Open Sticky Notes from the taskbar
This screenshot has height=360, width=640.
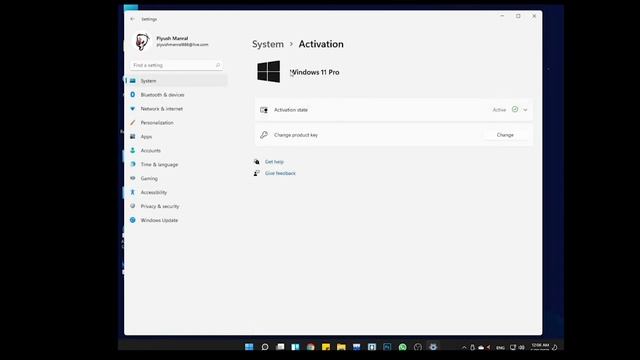(x=326, y=347)
